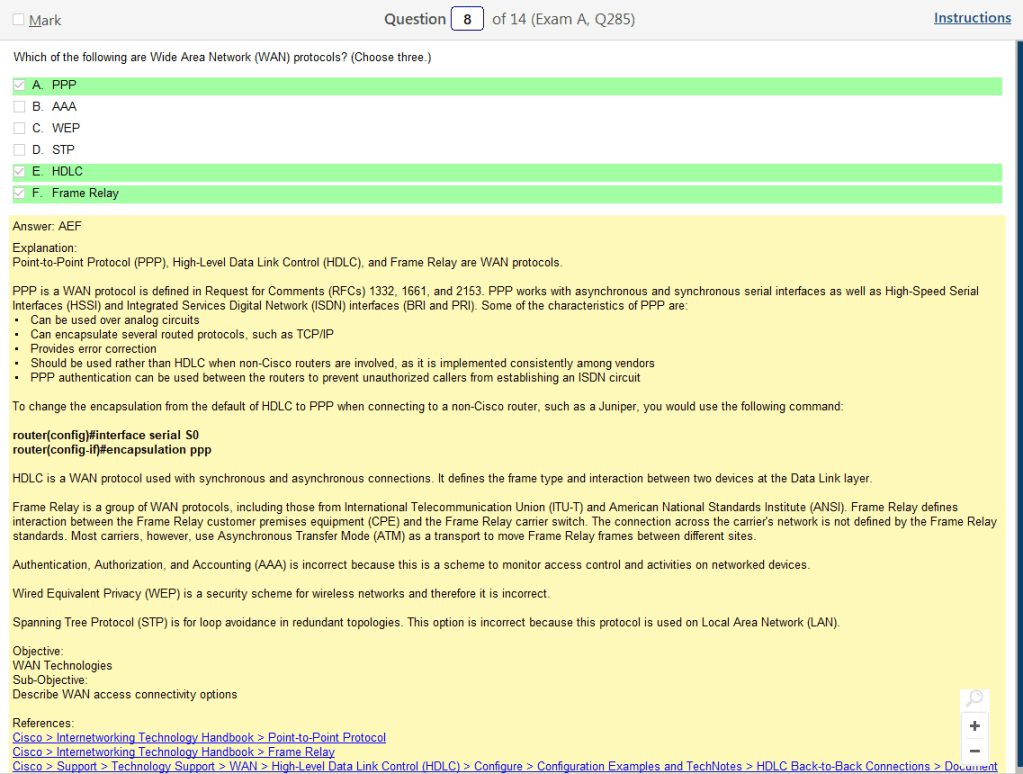The image size is (1023, 774).
Task: Toggle the F. Frame Relay checkbox
Action: pos(19,193)
